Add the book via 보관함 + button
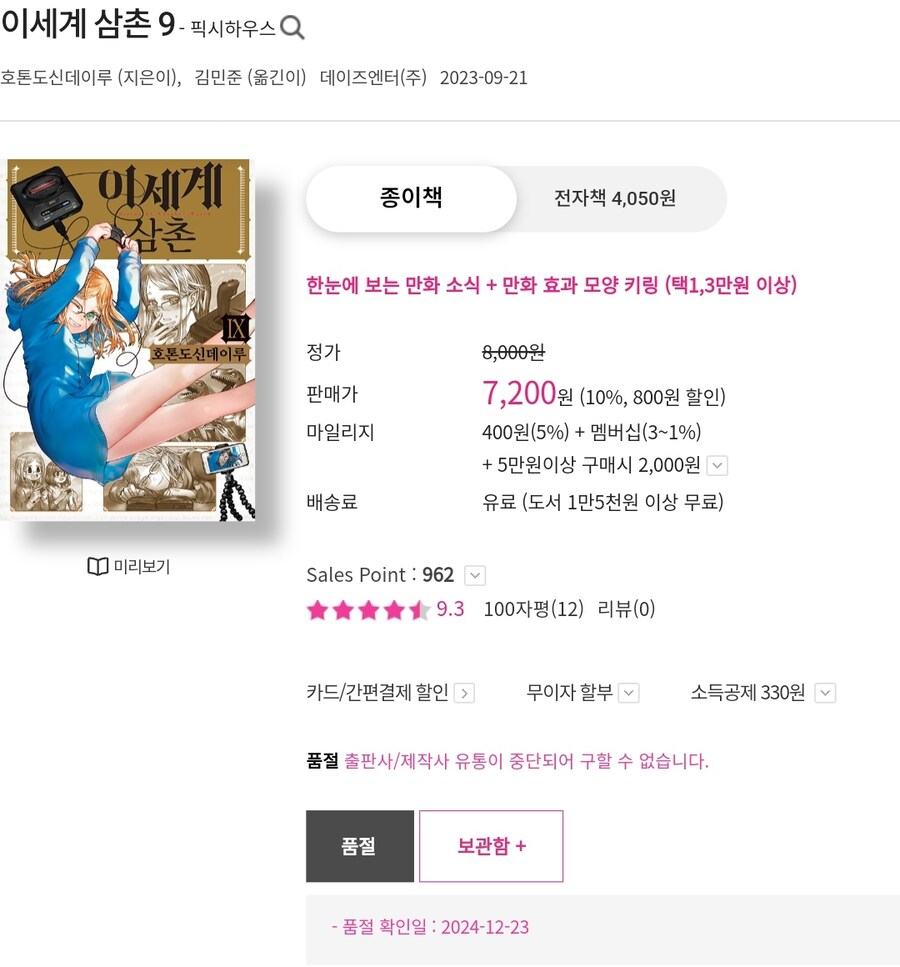 coord(491,846)
